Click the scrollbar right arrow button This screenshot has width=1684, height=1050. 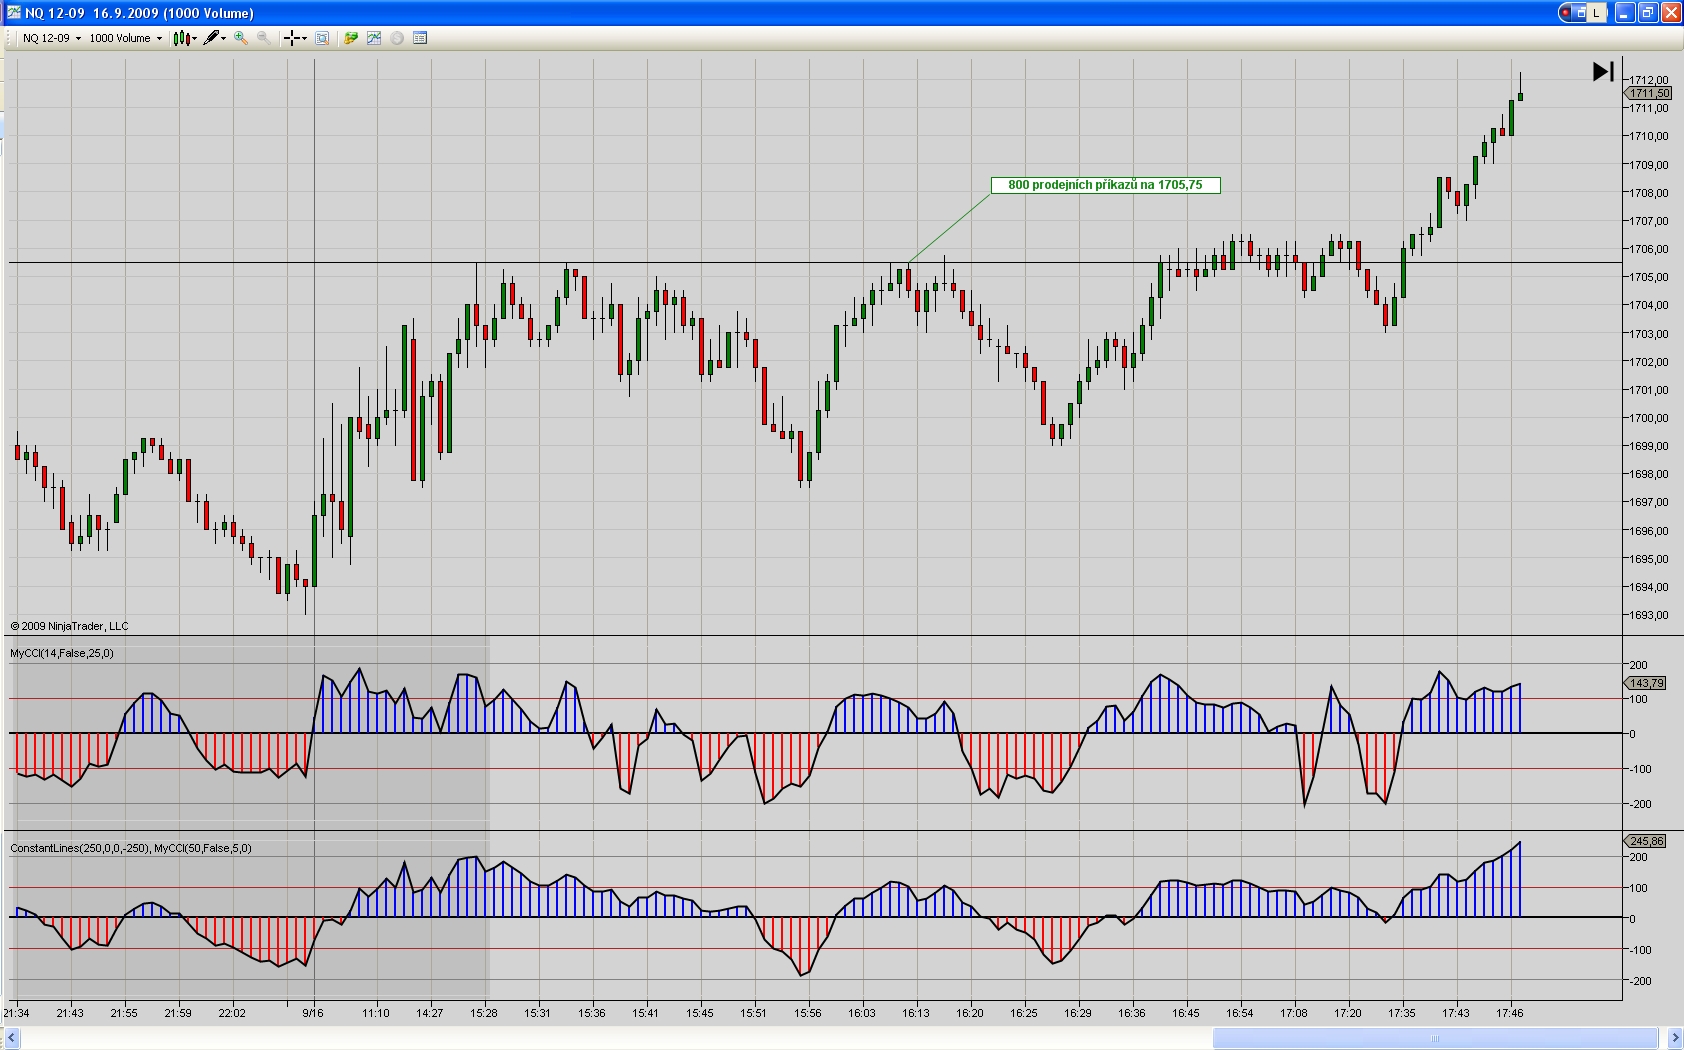coord(1674,1038)
